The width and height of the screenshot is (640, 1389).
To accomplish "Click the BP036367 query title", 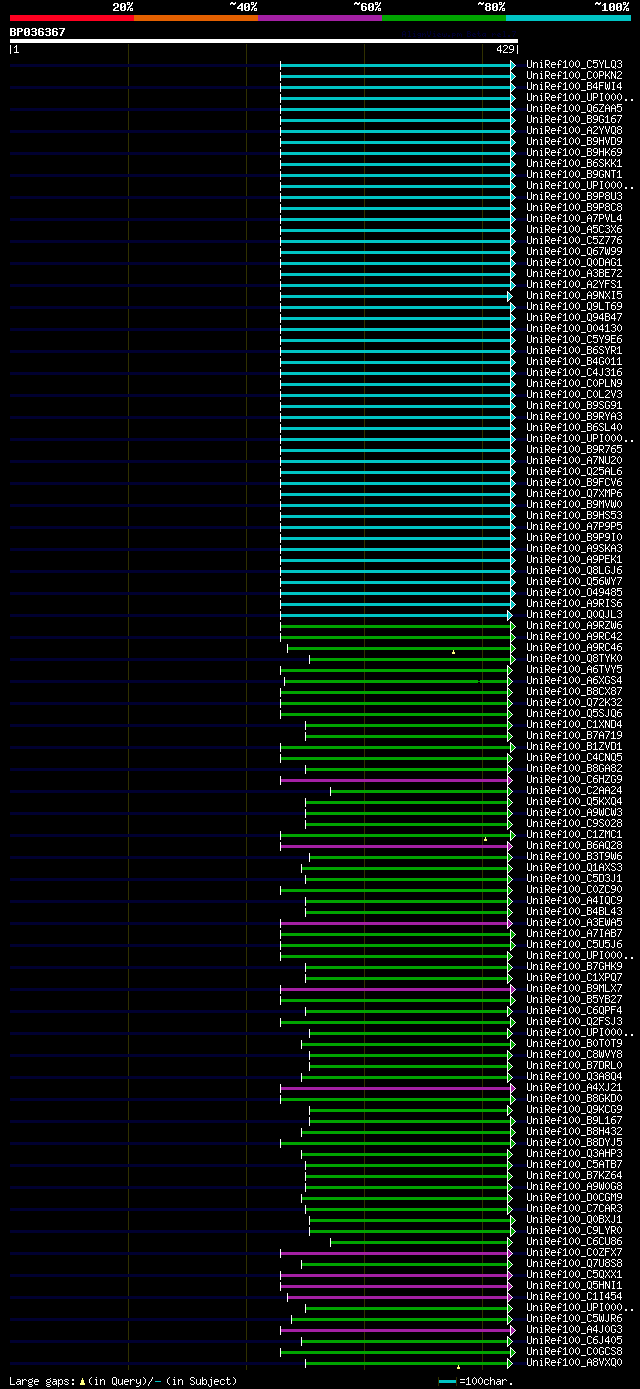I will click(38, 32).
